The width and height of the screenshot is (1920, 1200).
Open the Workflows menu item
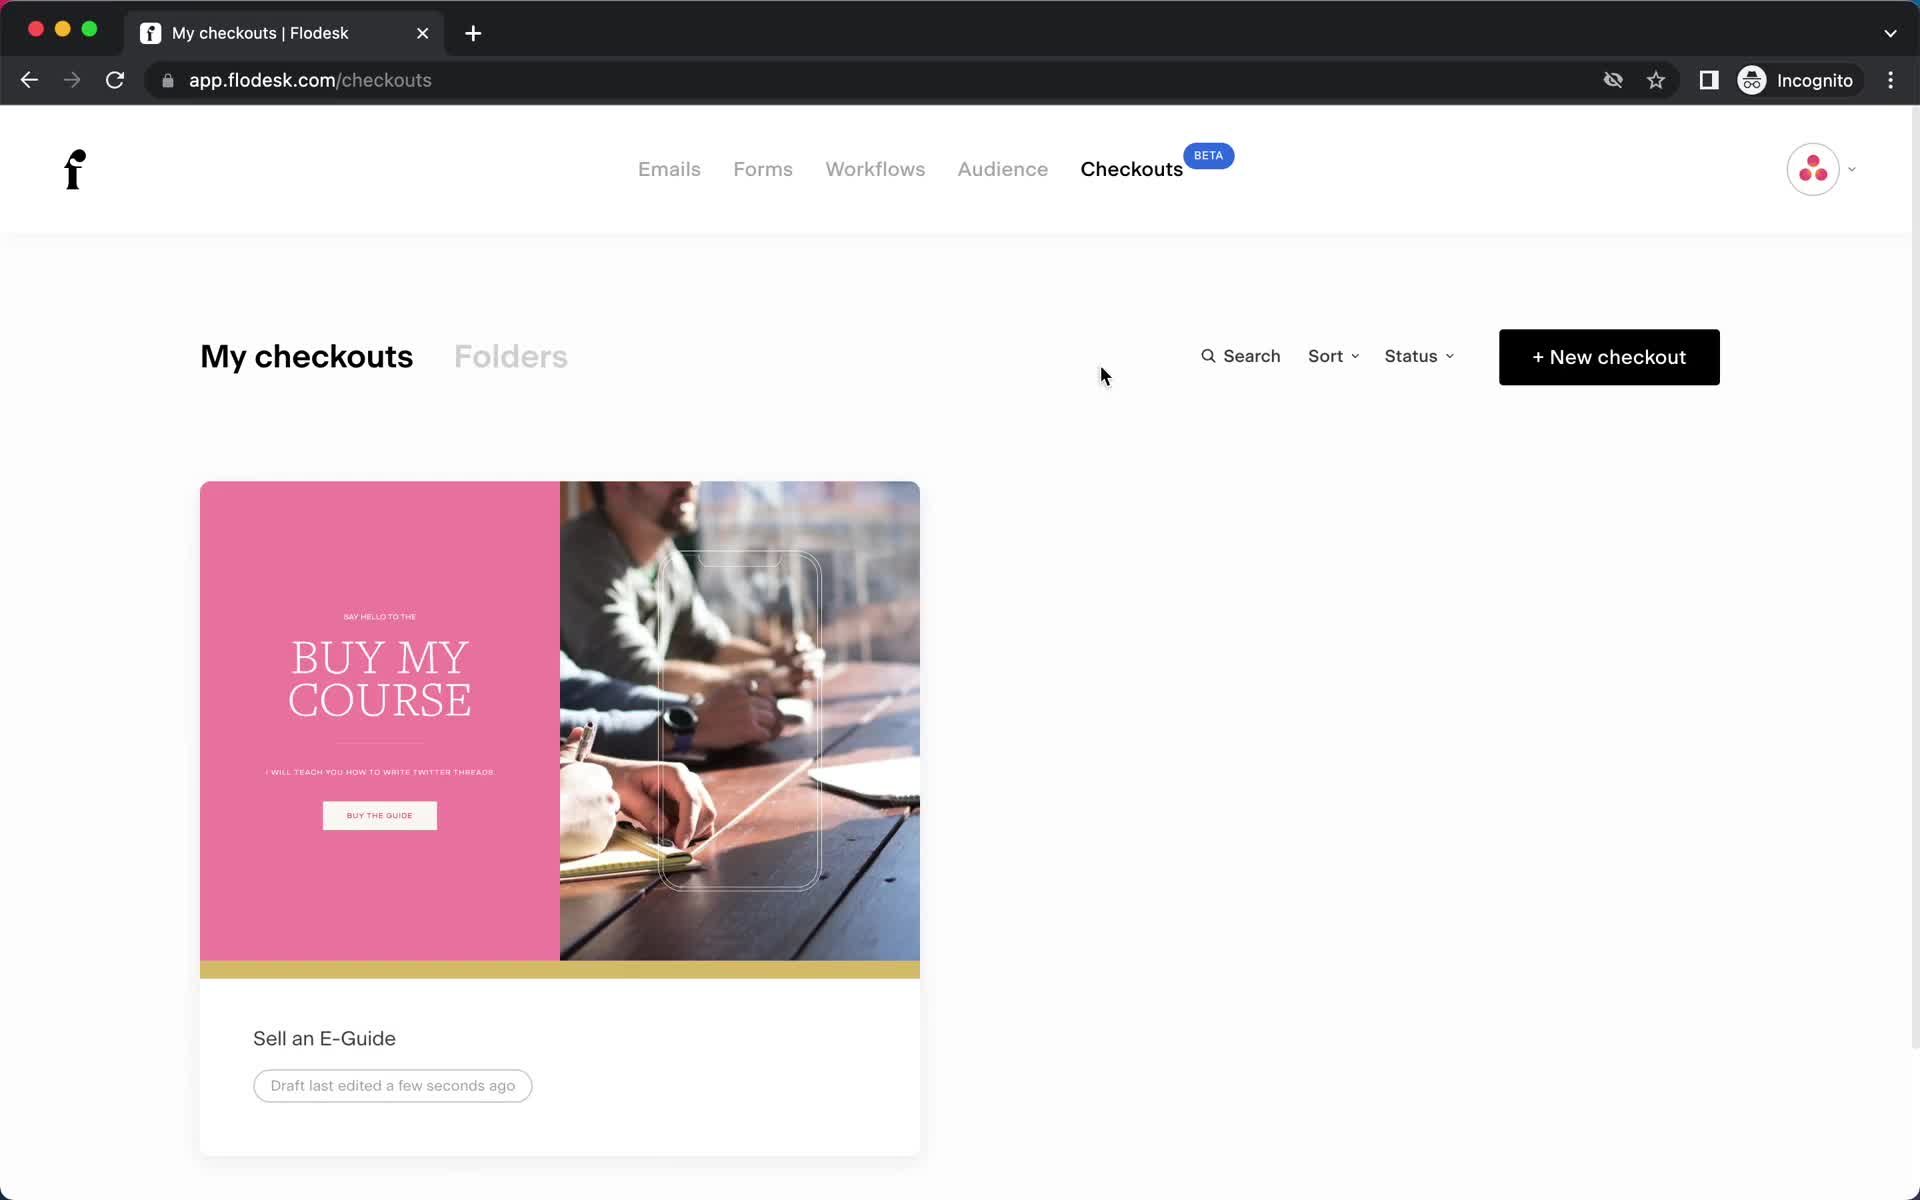coord(876,169)
